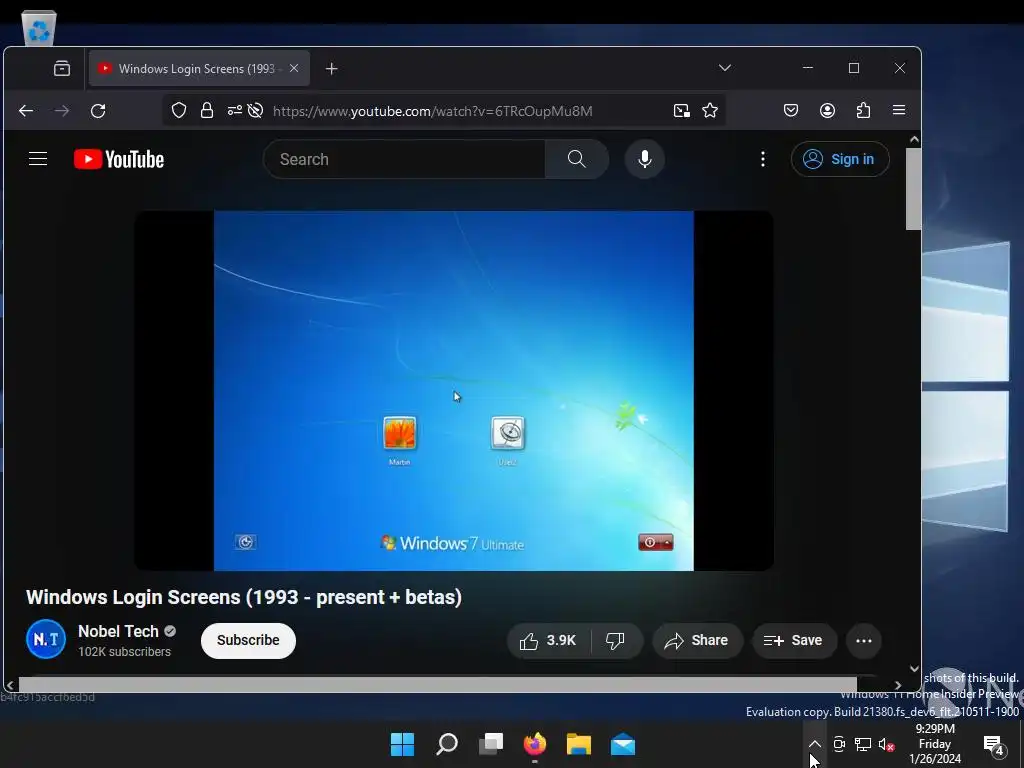
Task: Open the Windows Start menu
Action: (x=402, y=744)
